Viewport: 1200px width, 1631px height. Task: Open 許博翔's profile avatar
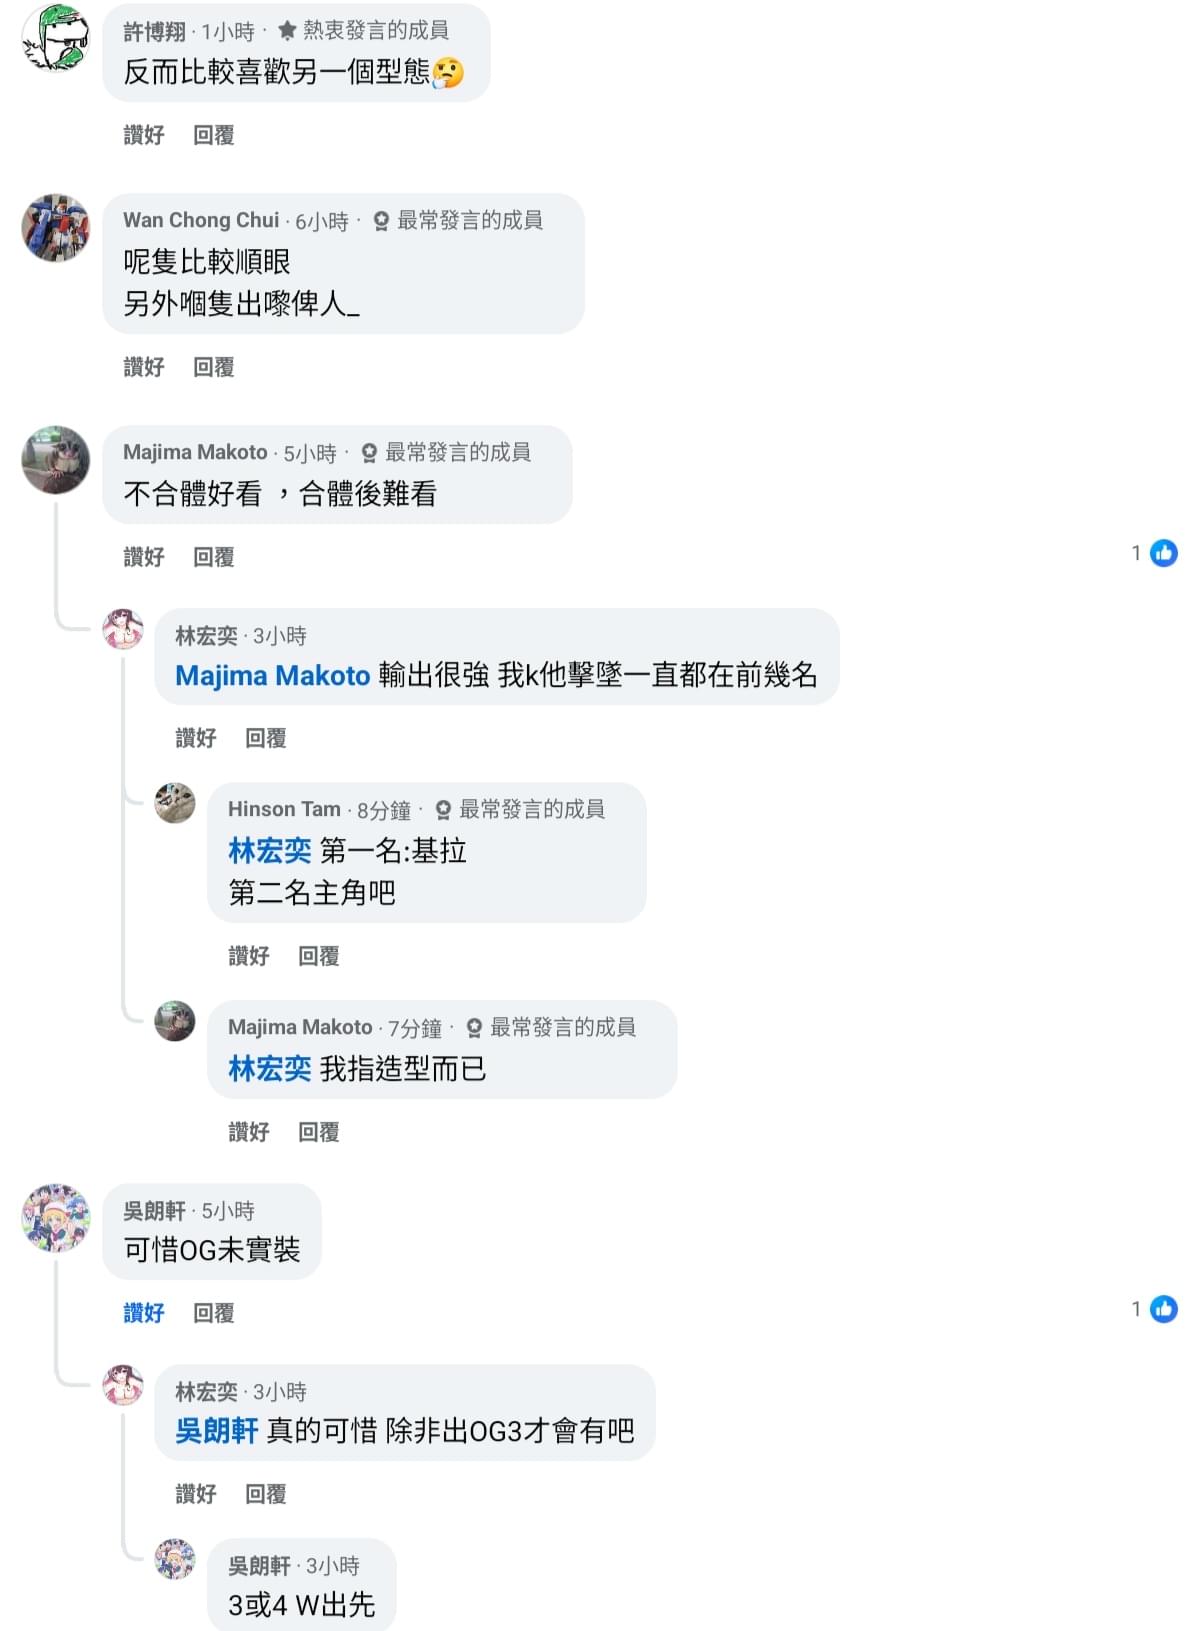[56, 38]
